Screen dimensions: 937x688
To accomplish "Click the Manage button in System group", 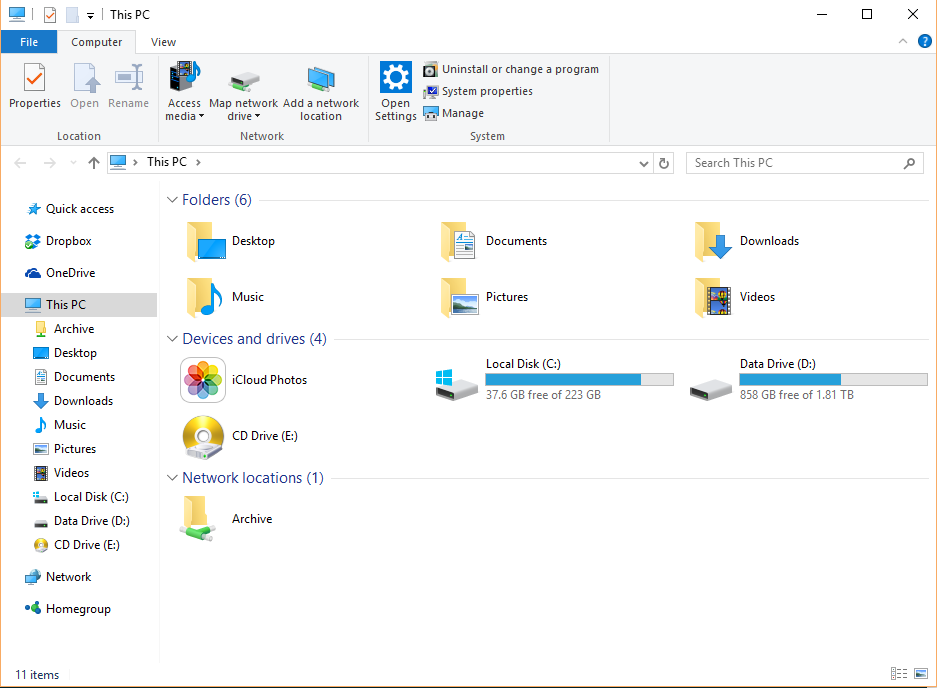I will pyautogui.click(x=454, y=113).
